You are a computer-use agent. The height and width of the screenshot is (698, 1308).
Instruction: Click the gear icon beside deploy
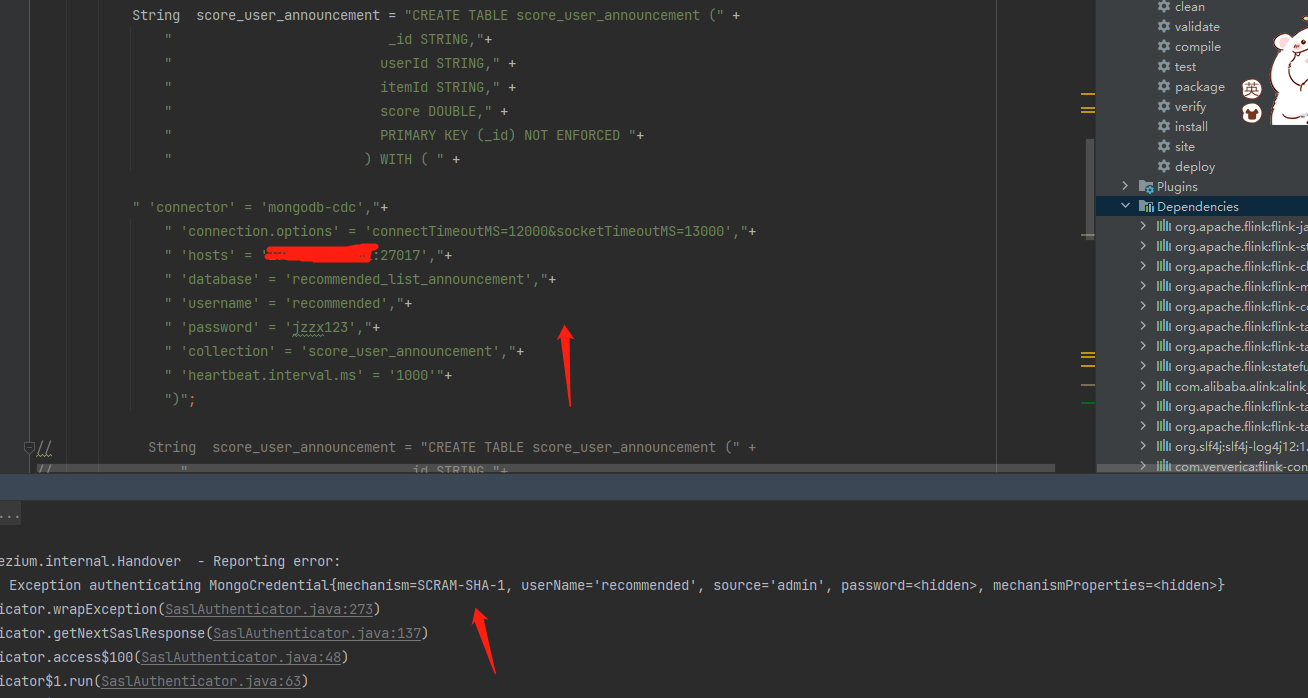(x=1164, y=166)
